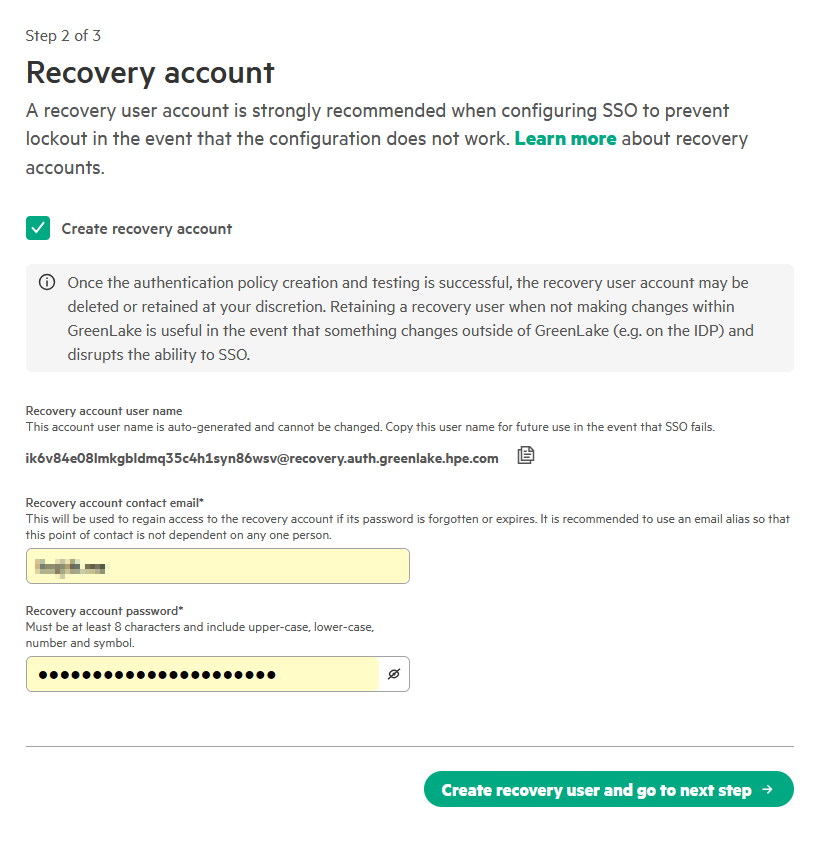
Task: Click the password requirements hint text
Action: pyautogui.click(x=200, y=634)
